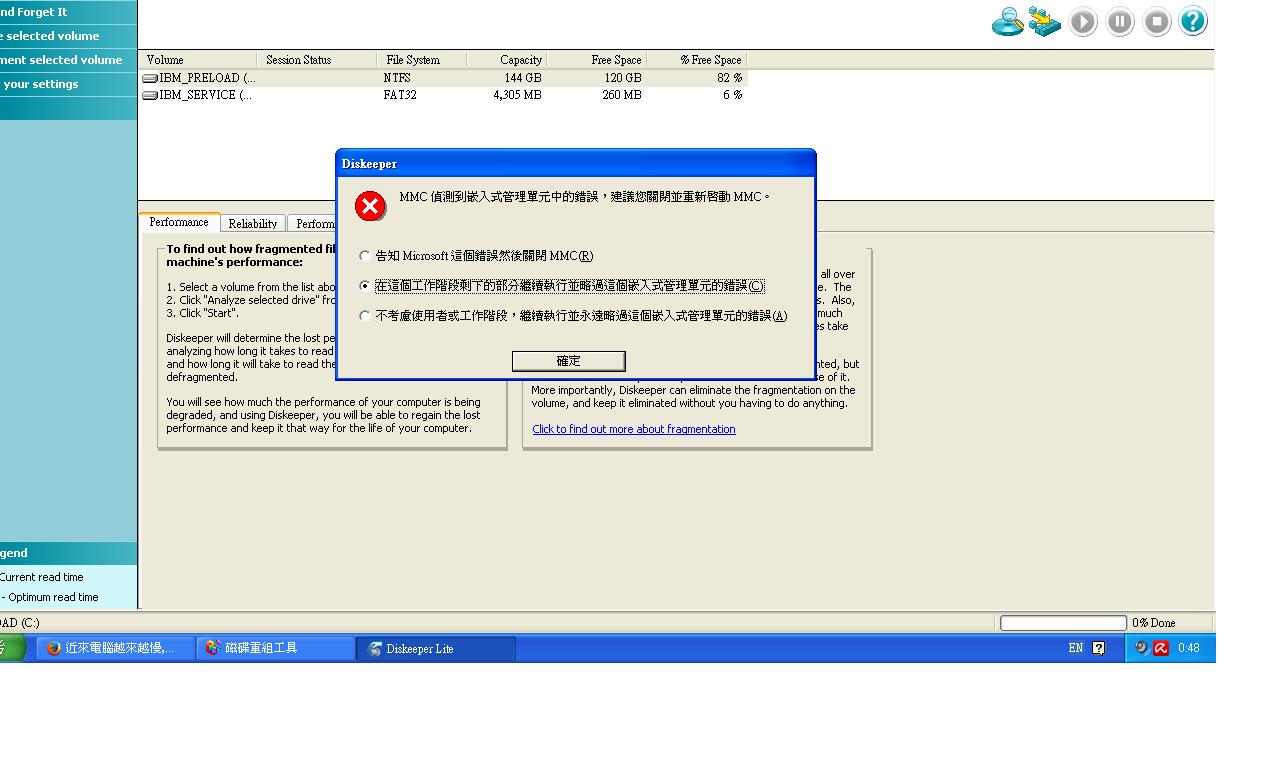Select the IBM_SERVICE volume drive icon
Viewport: 1280px width, 768px height.
(x=150, y=95)
